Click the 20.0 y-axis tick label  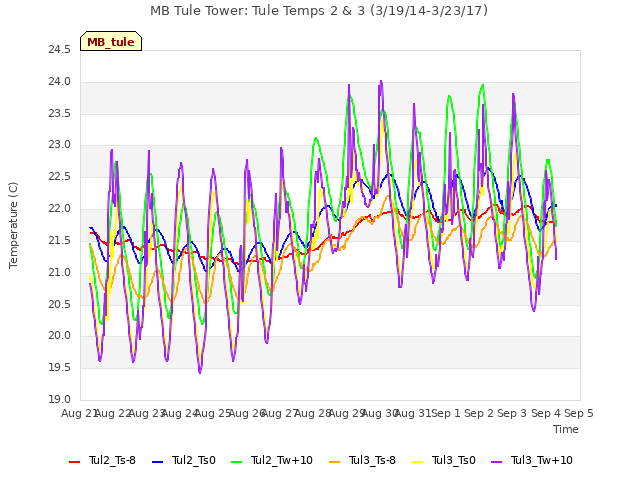point(60,336)
